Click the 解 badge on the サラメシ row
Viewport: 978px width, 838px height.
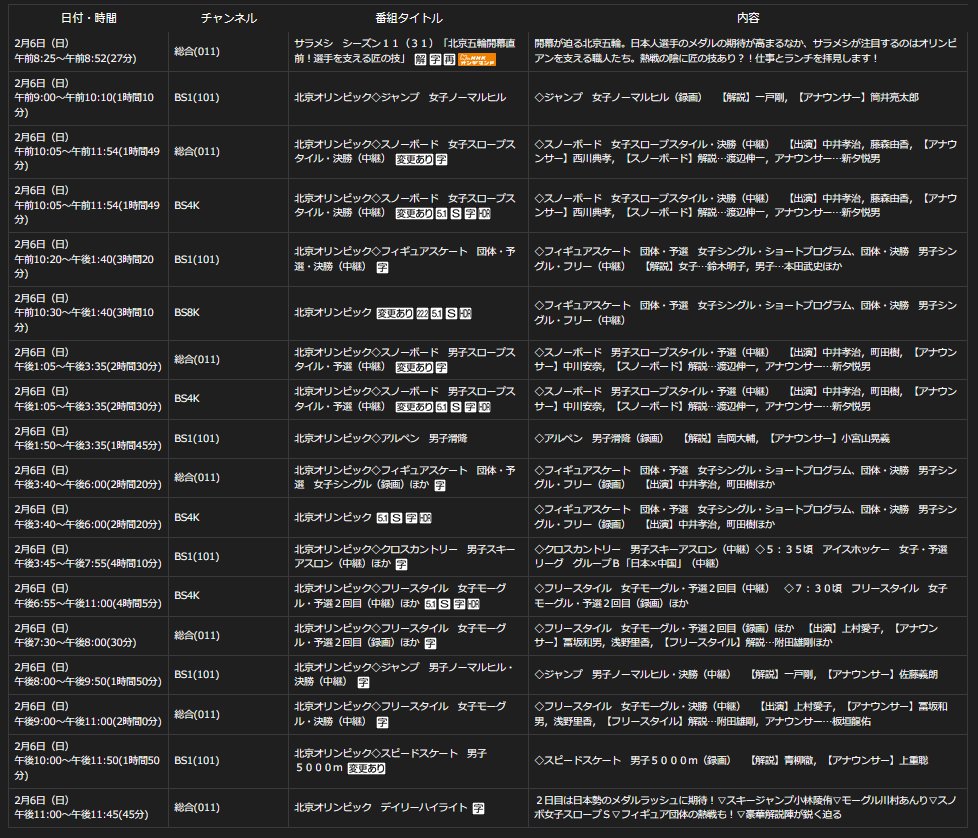(x=420, y=59)
